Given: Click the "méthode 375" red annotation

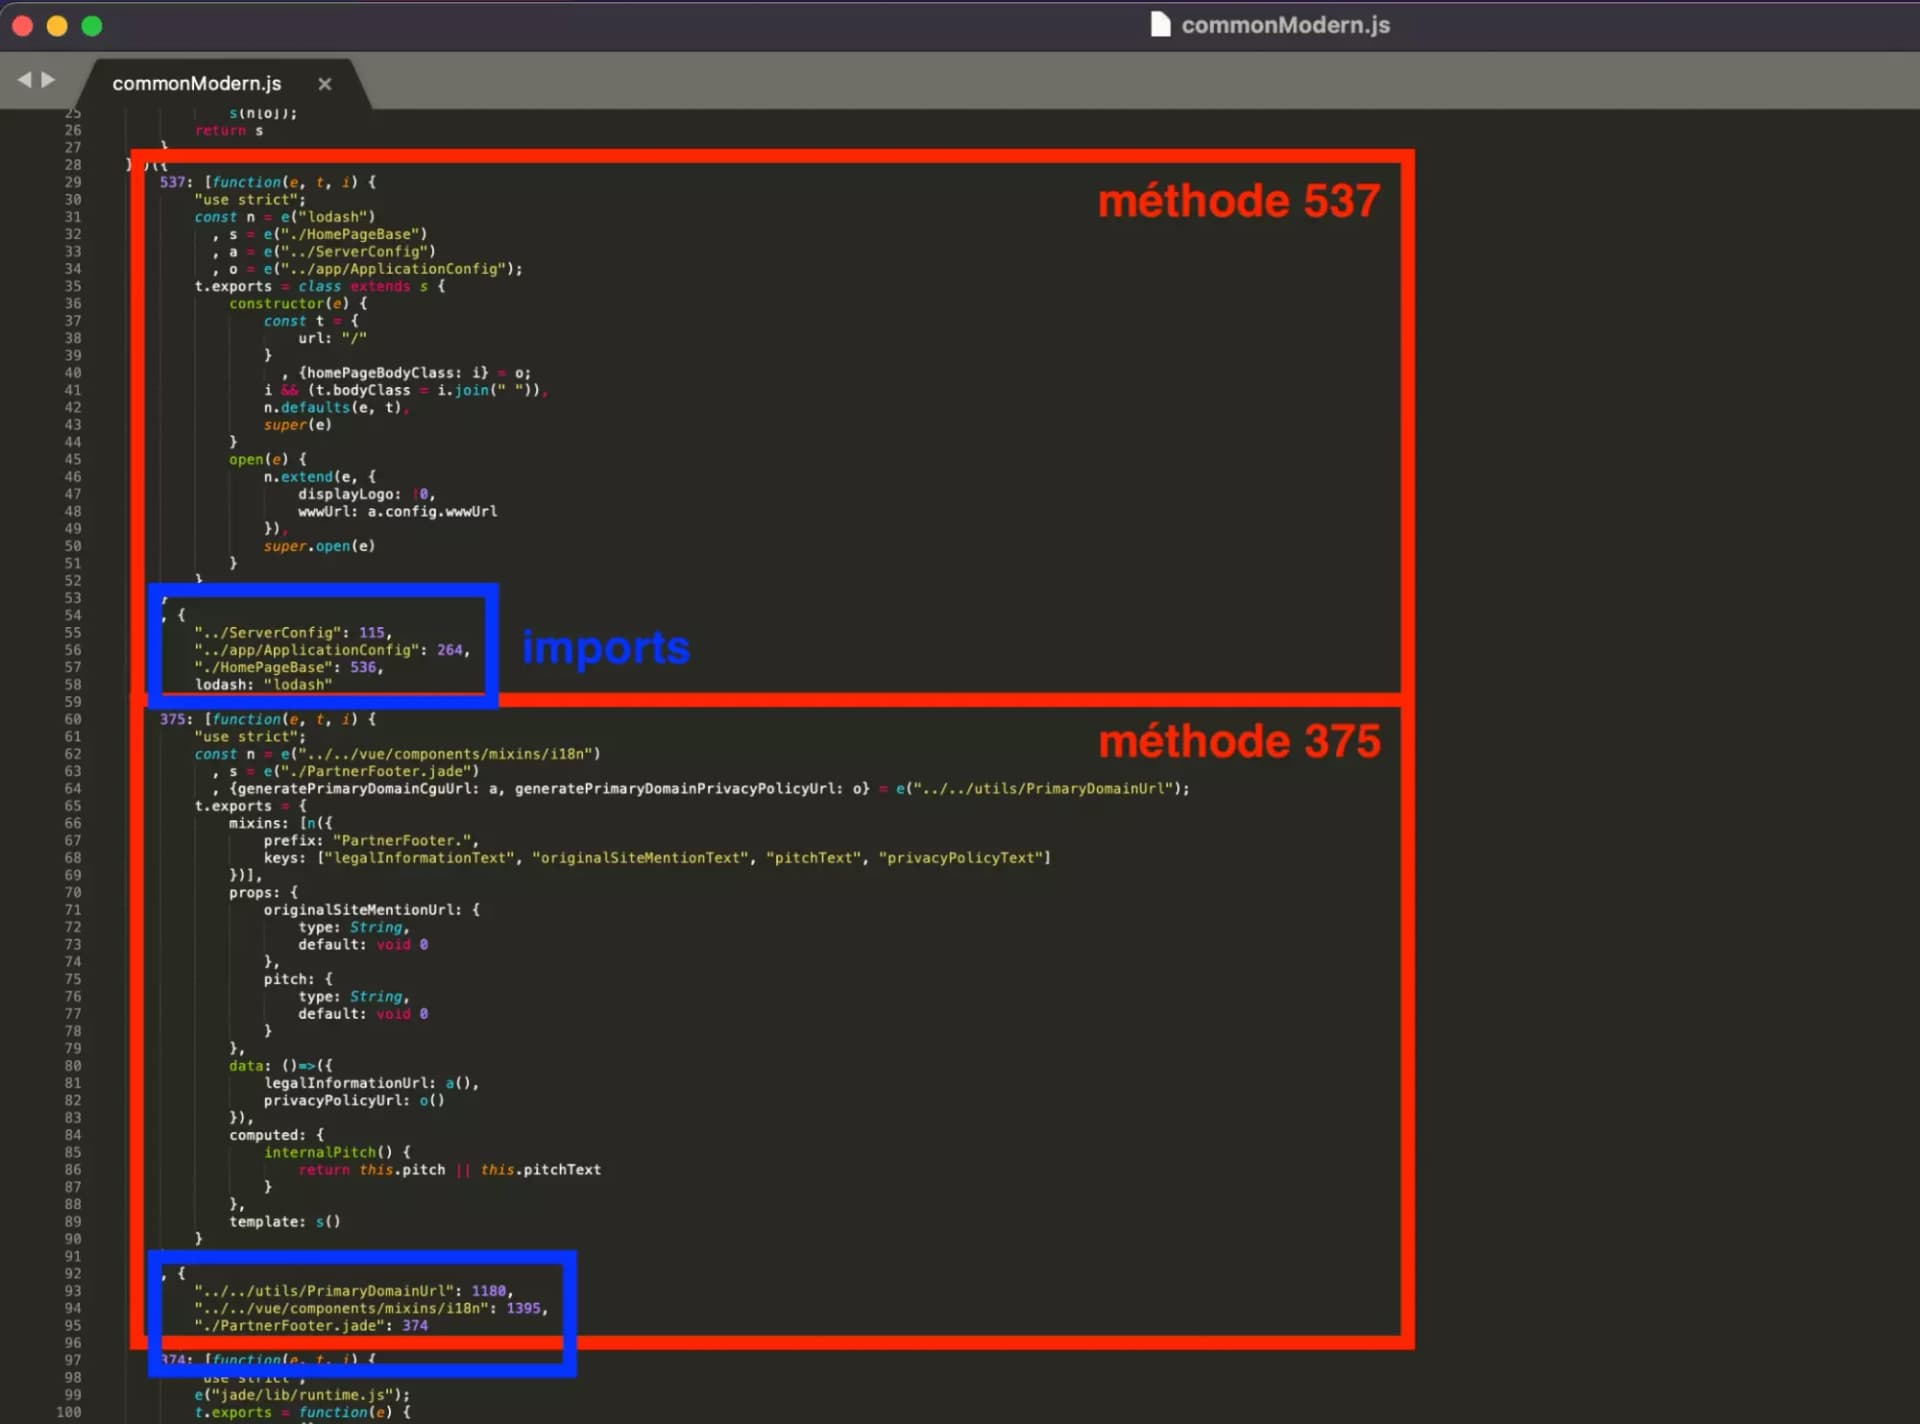Looking at the screenshot, I should click(1238, 741).
